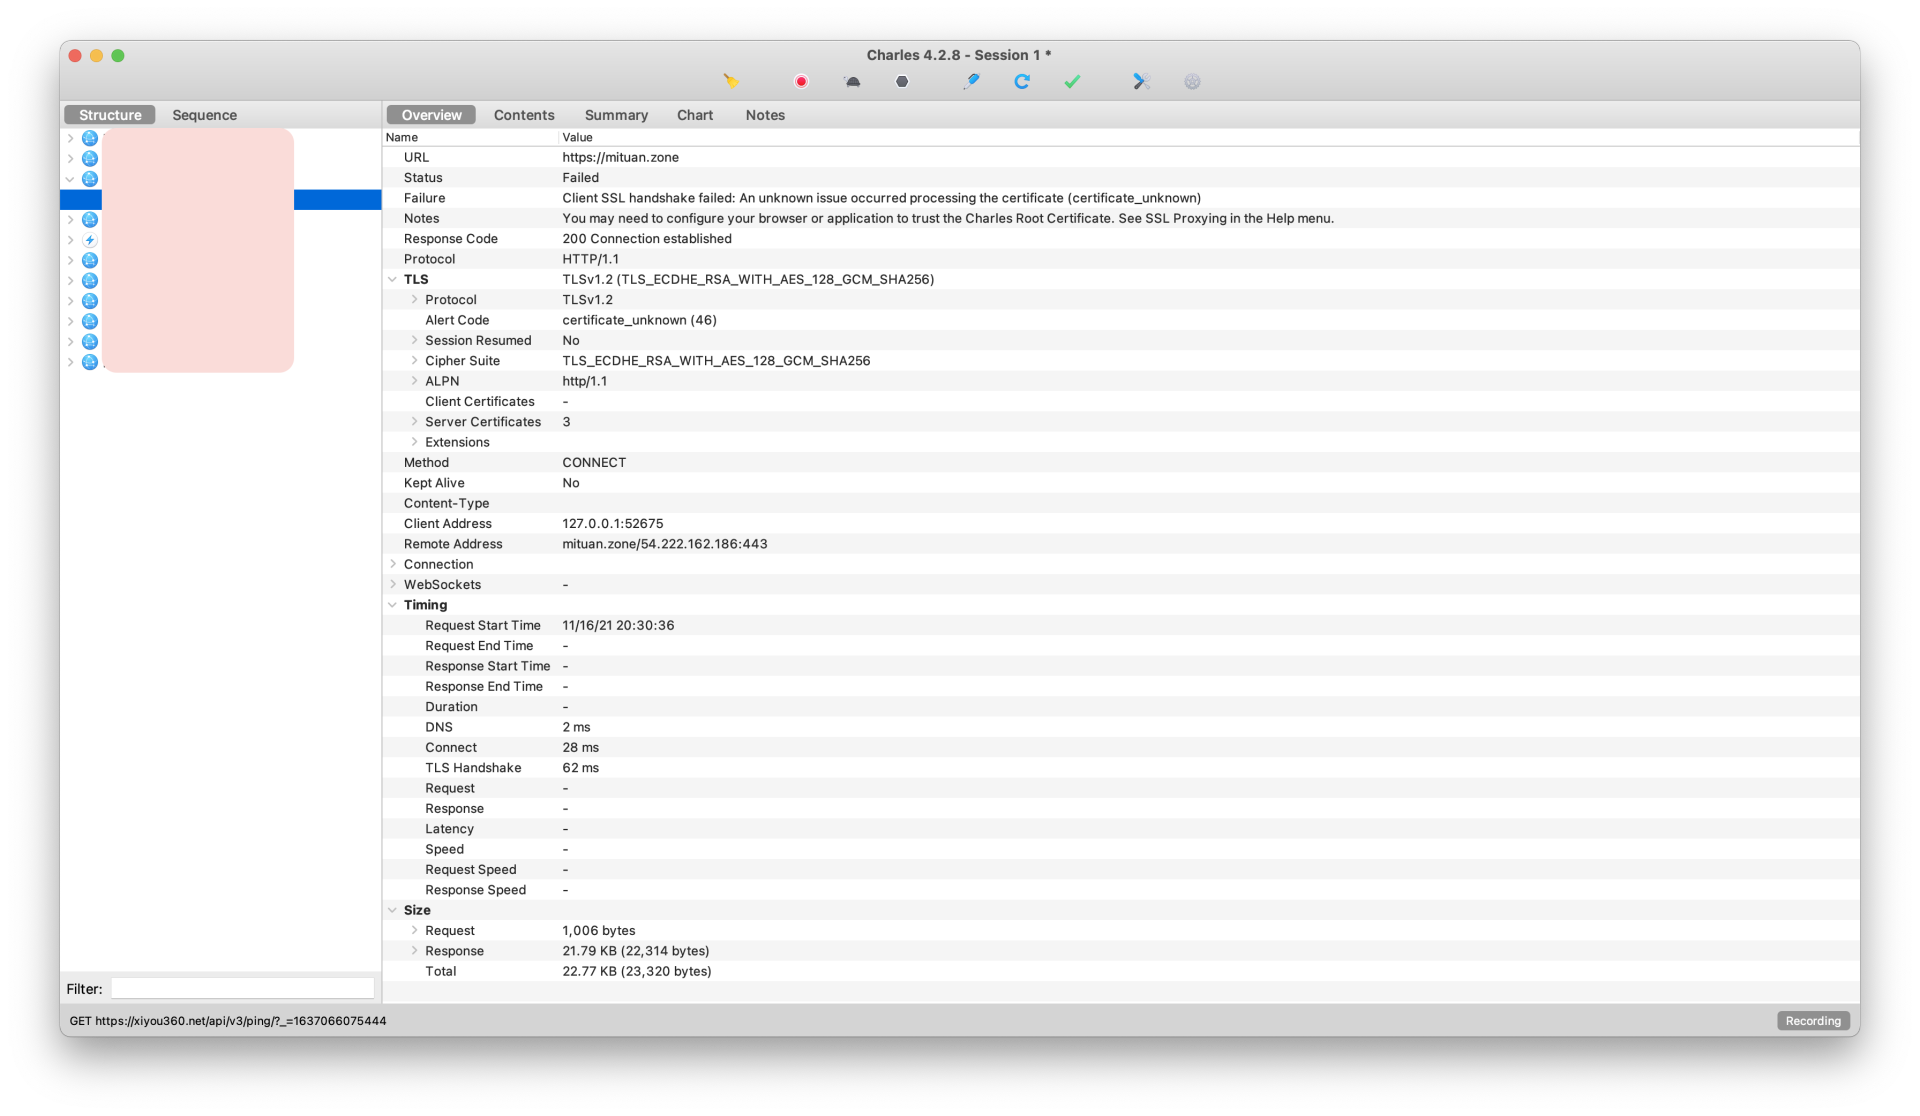The height and width of the screenshot is (1116, 1920).
Task: Expand the Server Certificates row
Action: pos(414,422)
